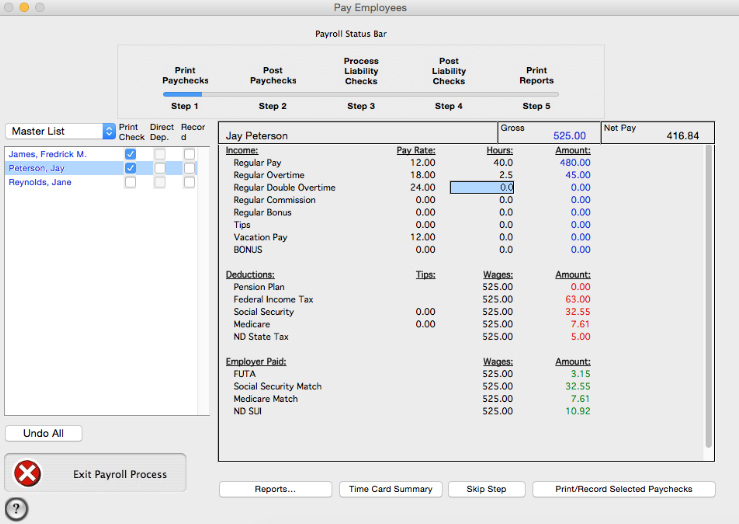Click Pension Plan amount 0.00
The height and width of the screenshot is (524, 739).
tap(580, 287)
